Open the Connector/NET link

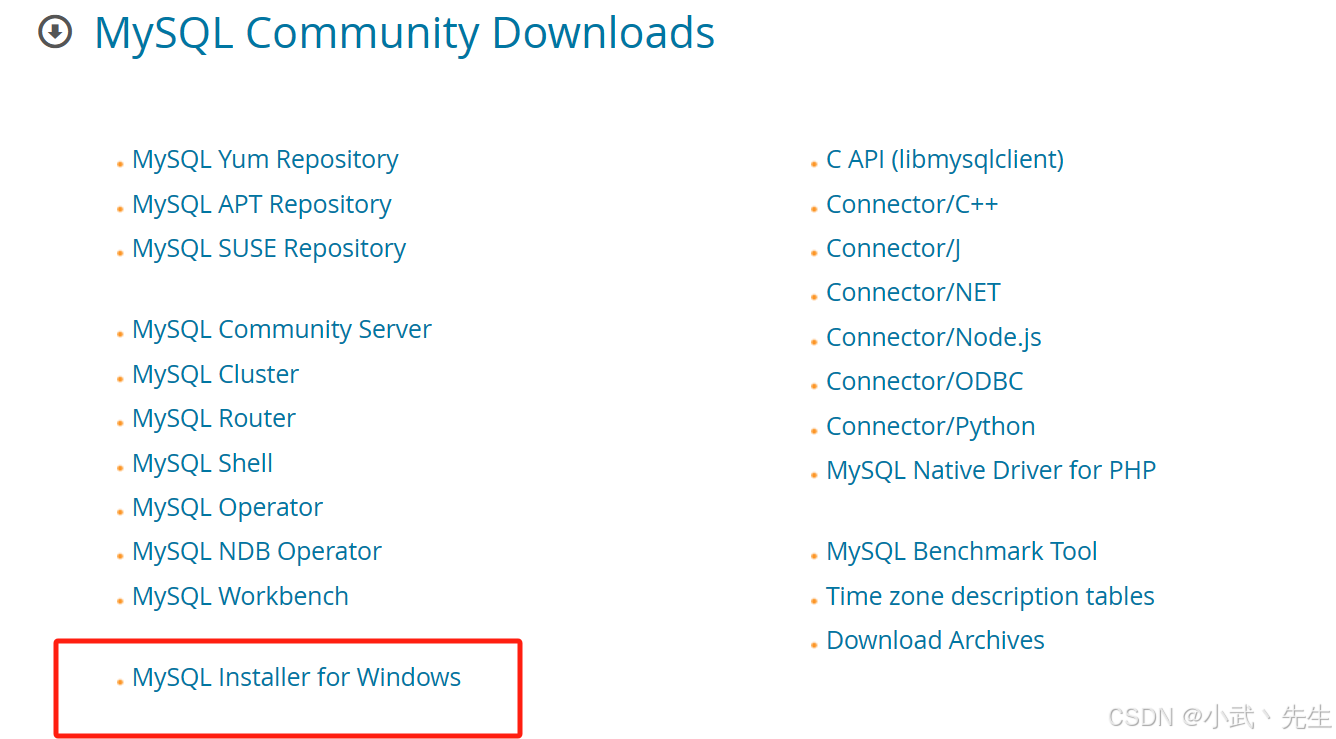[913, 292]
